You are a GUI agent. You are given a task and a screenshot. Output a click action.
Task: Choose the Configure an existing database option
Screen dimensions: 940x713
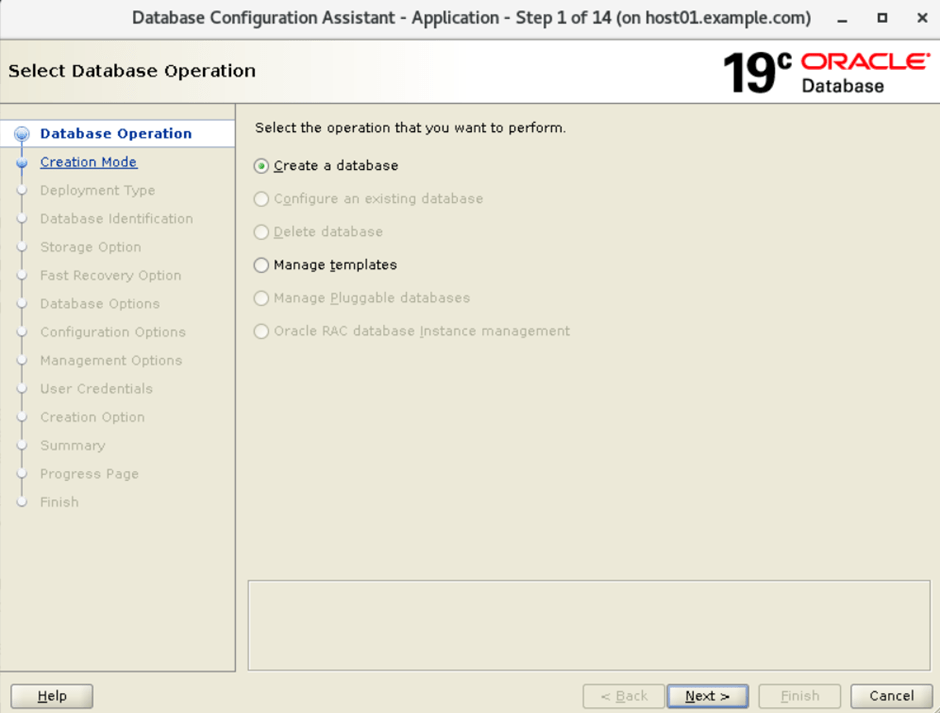pyautogui.click(x=262, y=199)
